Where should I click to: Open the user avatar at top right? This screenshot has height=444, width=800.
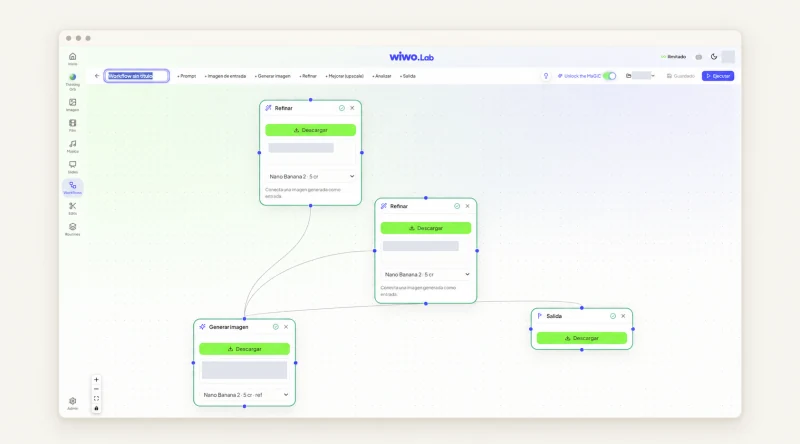pos(728,57)
